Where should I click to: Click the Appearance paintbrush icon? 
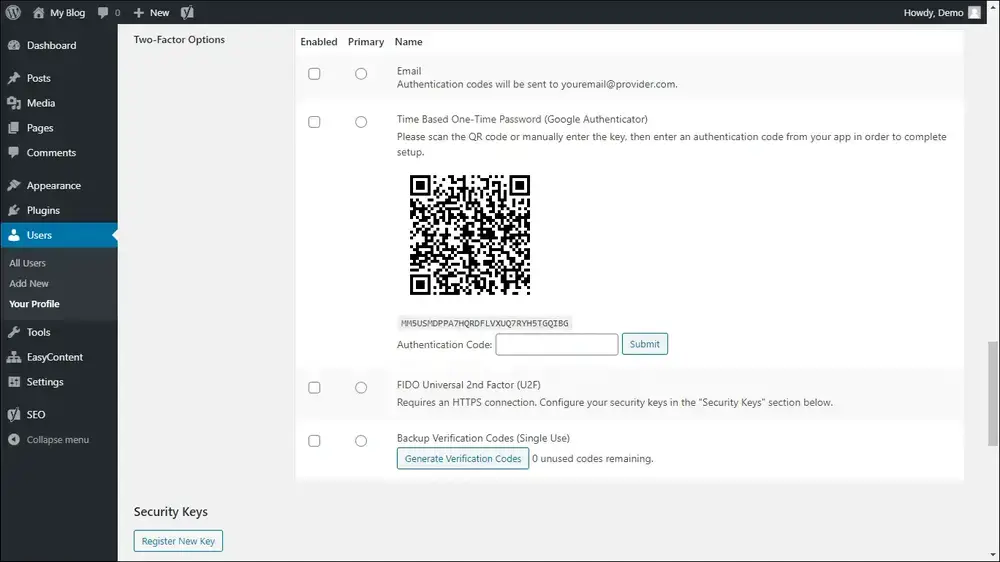pyautogui.click(x=14, y=185)
